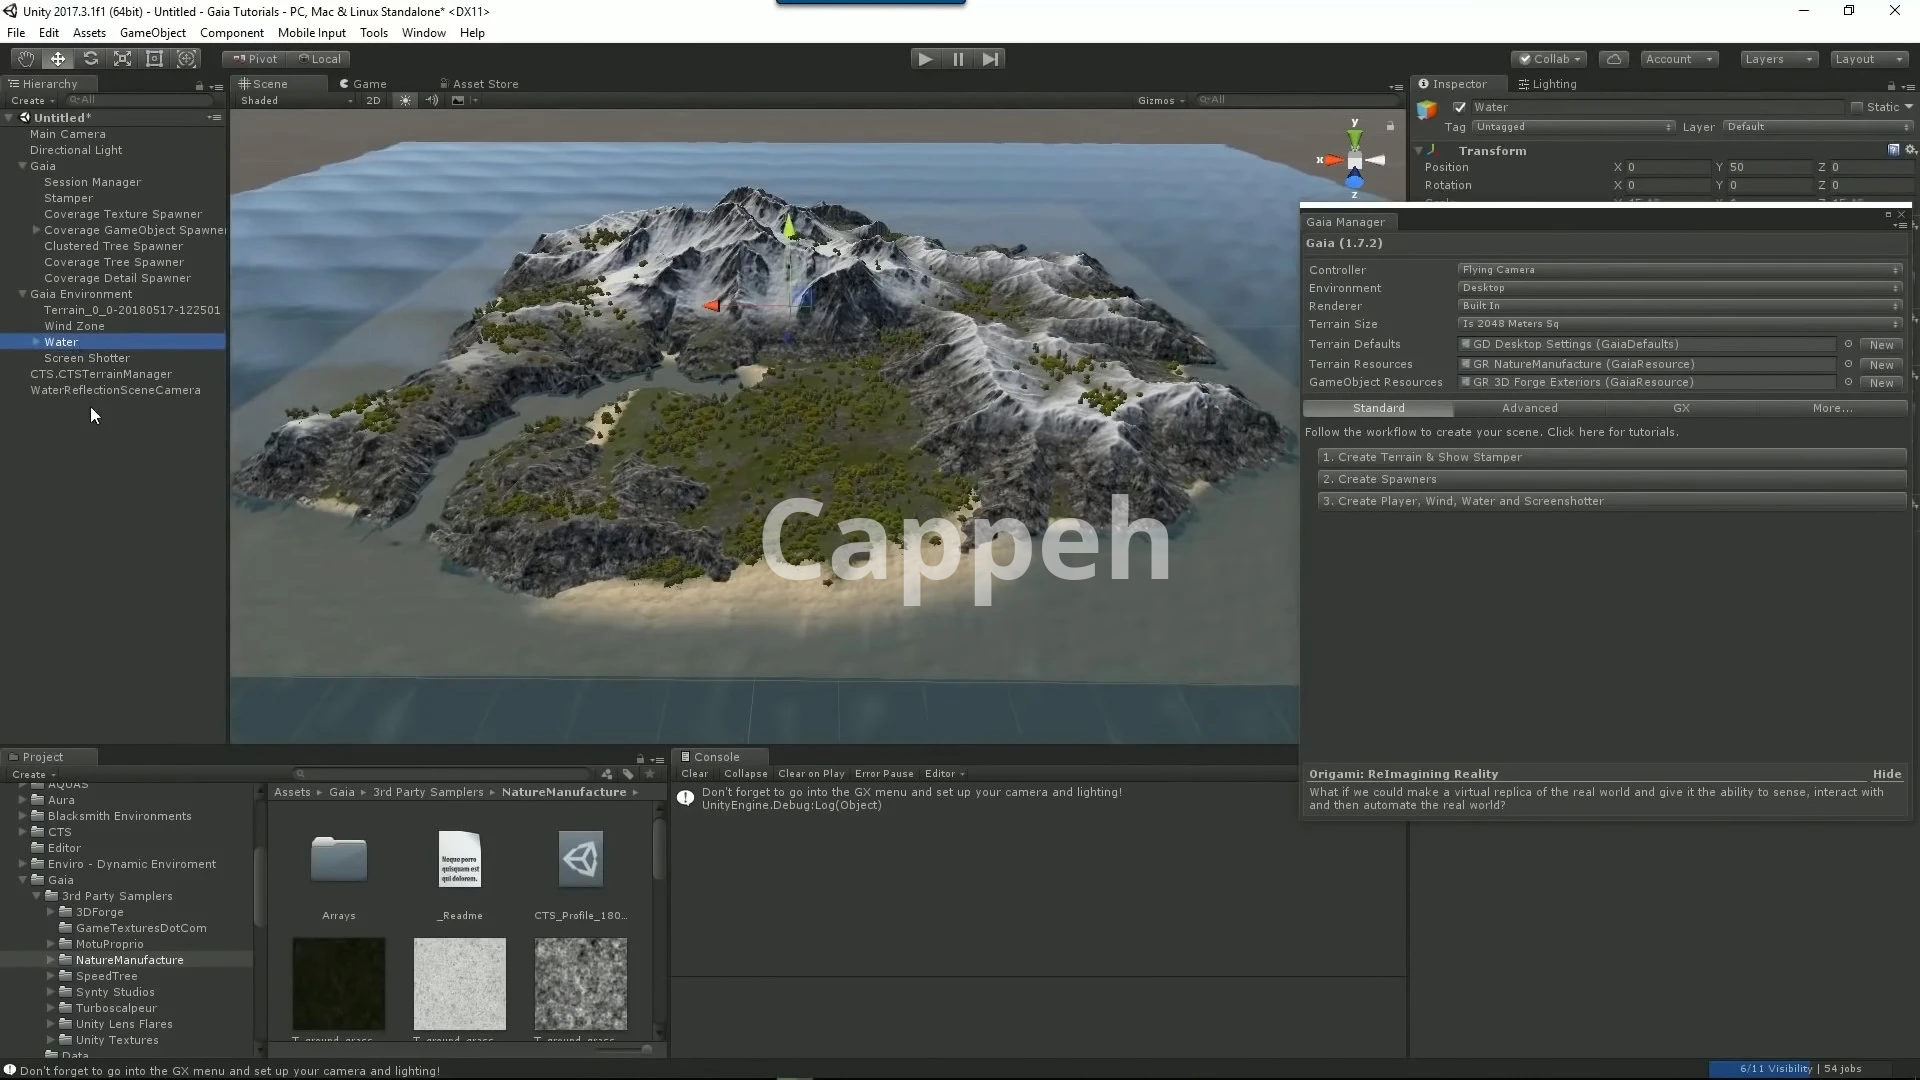Open the Terrain Size dropdown

1679,324
